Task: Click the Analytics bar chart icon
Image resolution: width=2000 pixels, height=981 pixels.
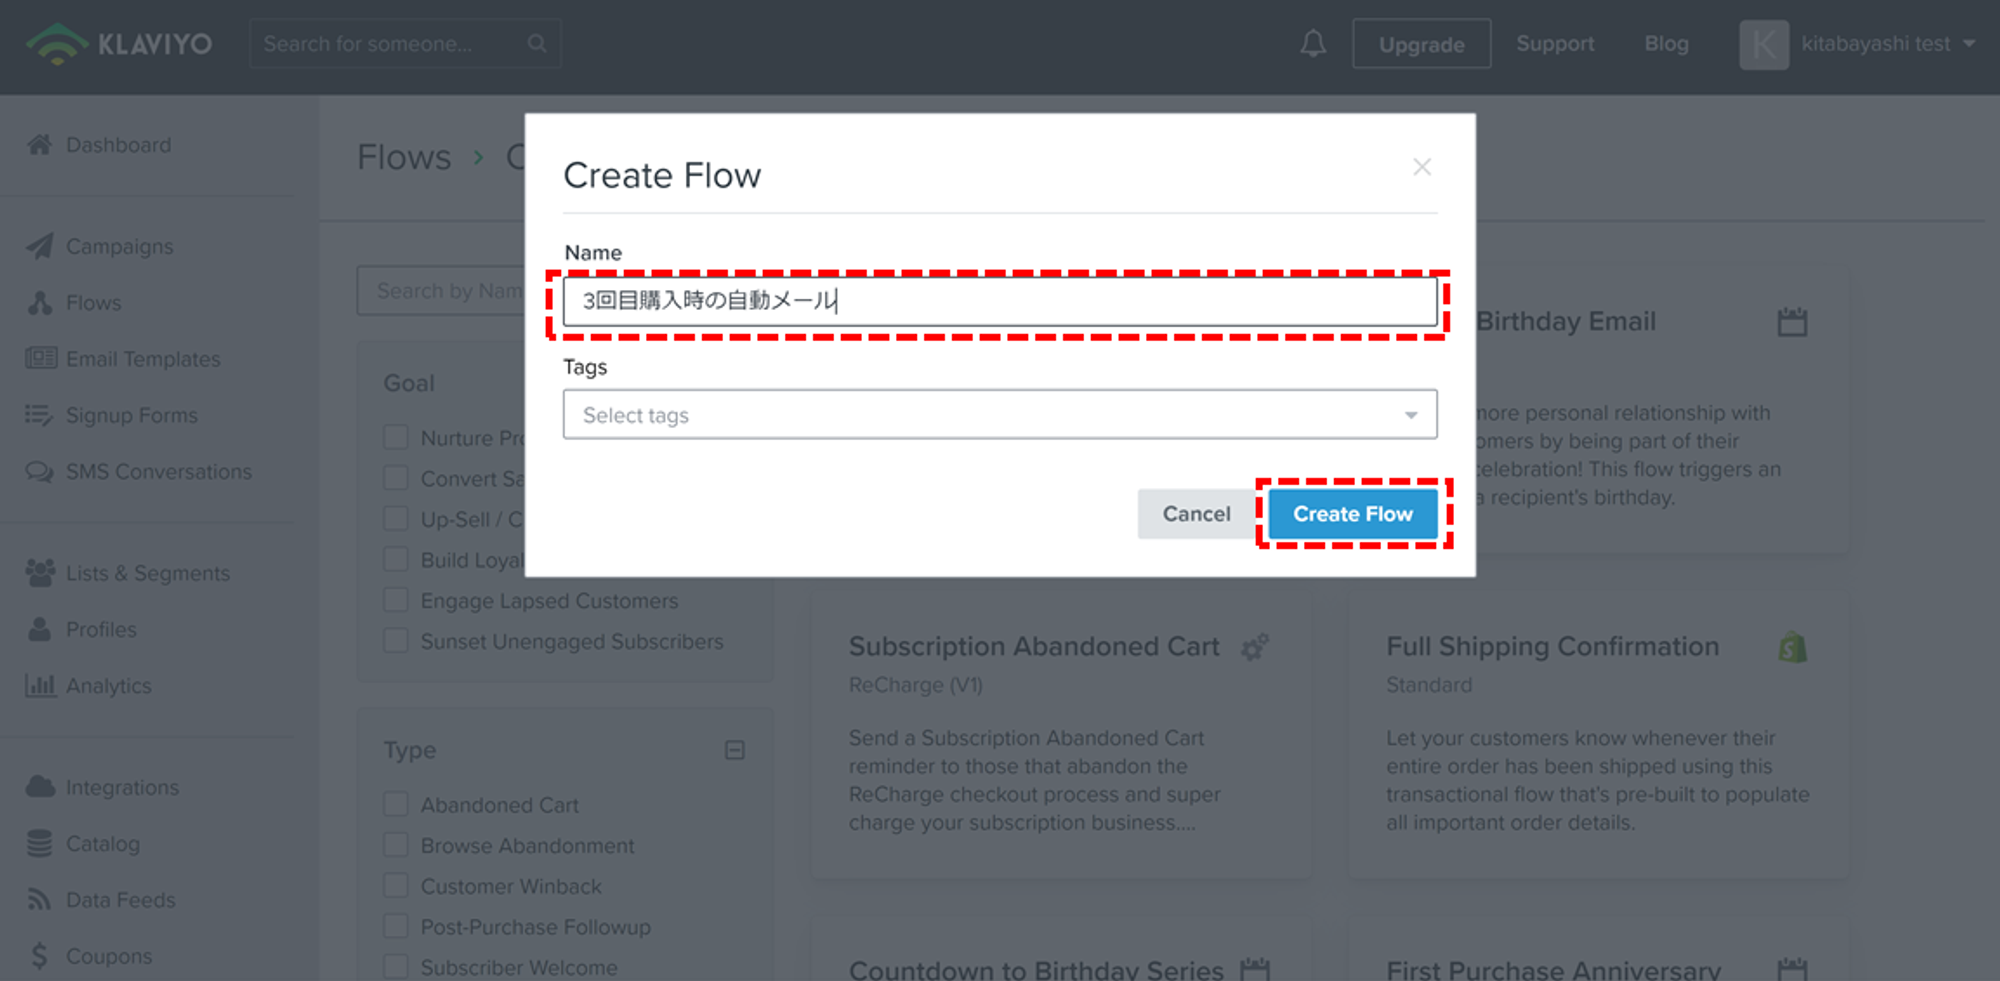Action: pos(40,686)
